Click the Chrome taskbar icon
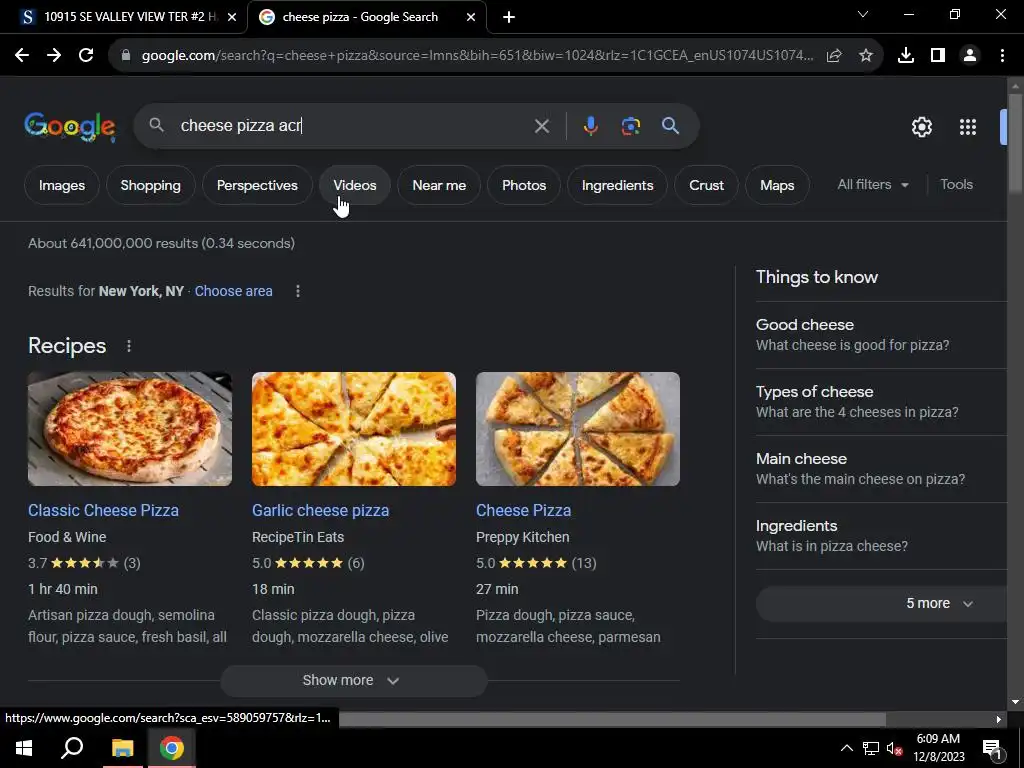The height and width of the screenshot is (768, 1024). [x=172, y=748]
